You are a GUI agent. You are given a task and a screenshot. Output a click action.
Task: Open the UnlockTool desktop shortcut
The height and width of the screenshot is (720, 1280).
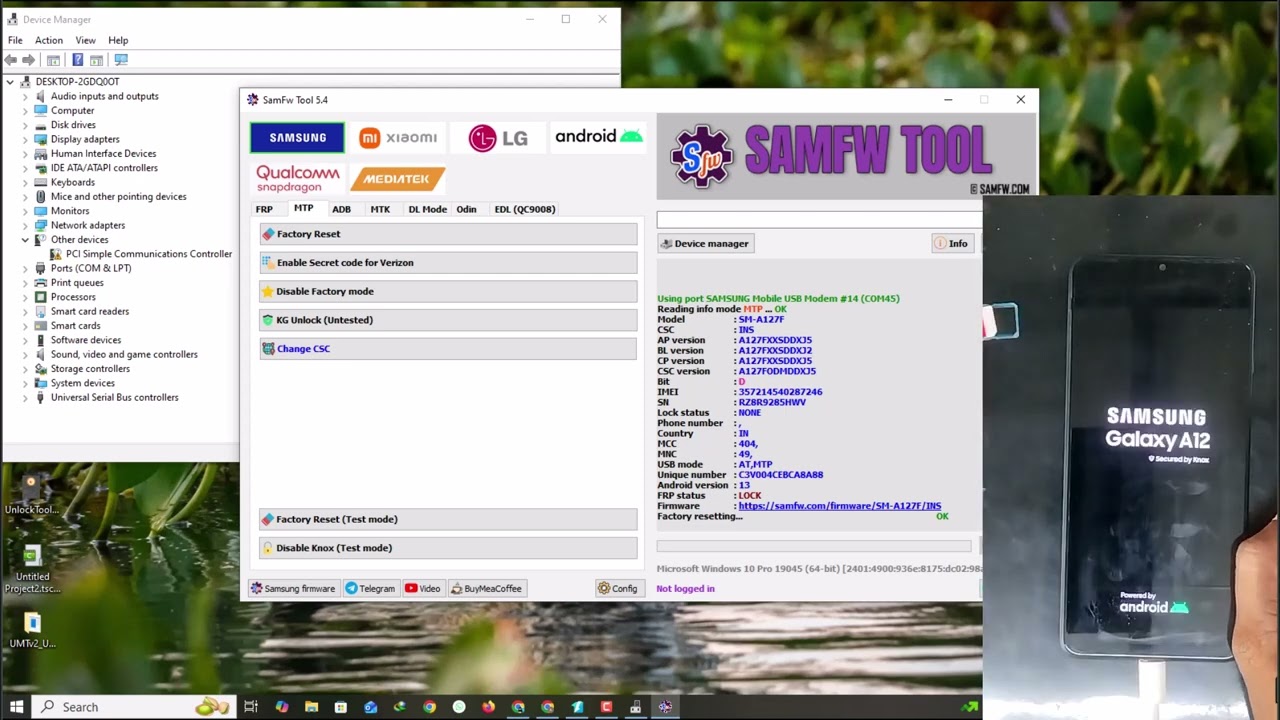[x=32, y=495]
